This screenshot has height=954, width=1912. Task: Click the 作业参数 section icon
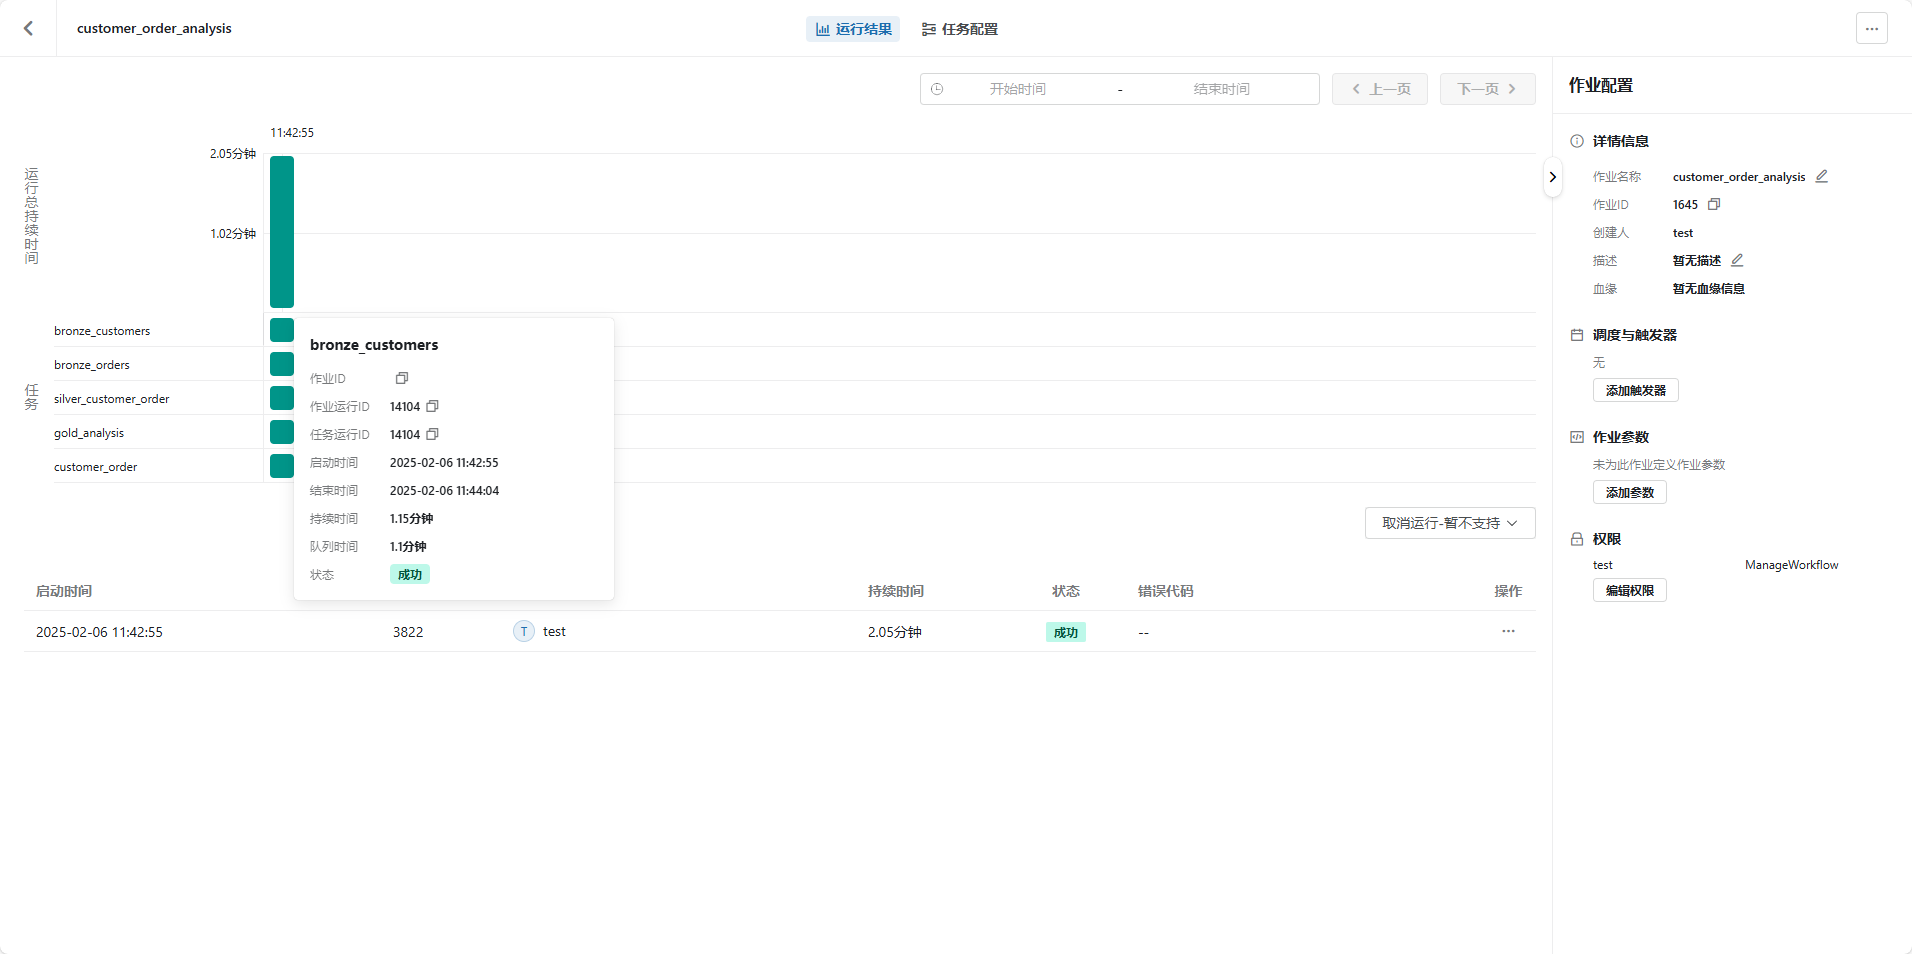coord(1577,437)
